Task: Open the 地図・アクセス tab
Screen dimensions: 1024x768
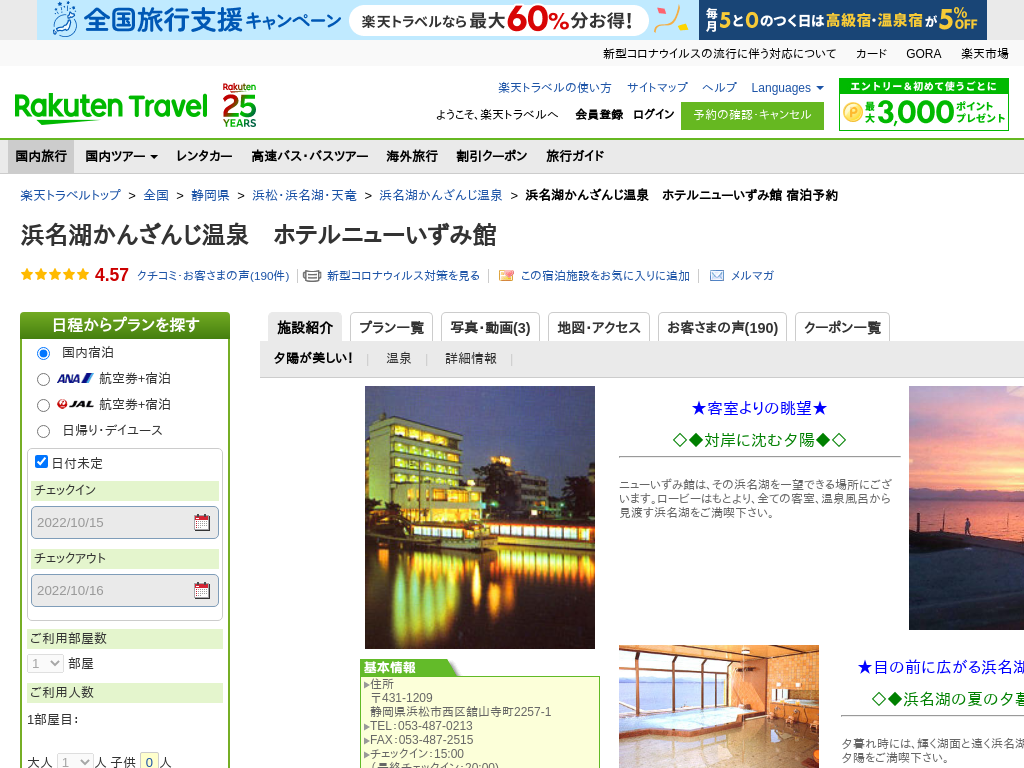Action: pyautogui.click(x=598, y=328)
